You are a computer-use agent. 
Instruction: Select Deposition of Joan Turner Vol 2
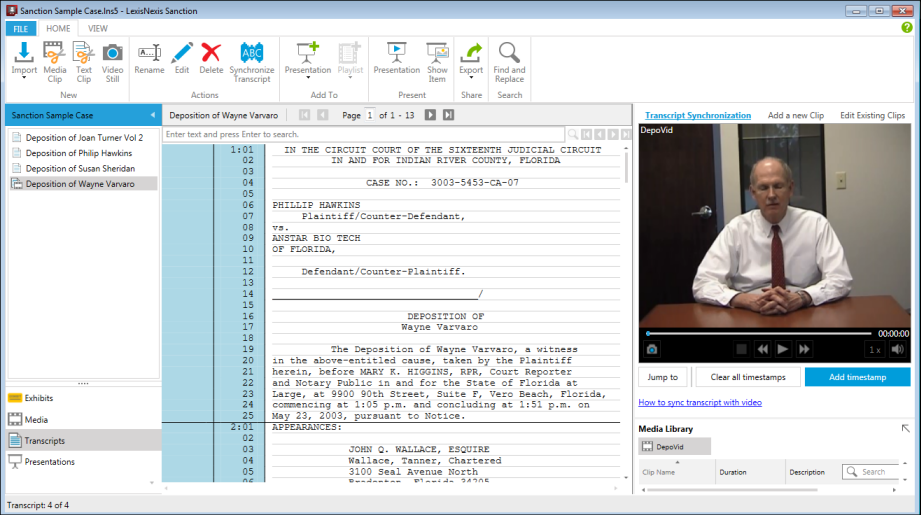[x=83, y=137]
